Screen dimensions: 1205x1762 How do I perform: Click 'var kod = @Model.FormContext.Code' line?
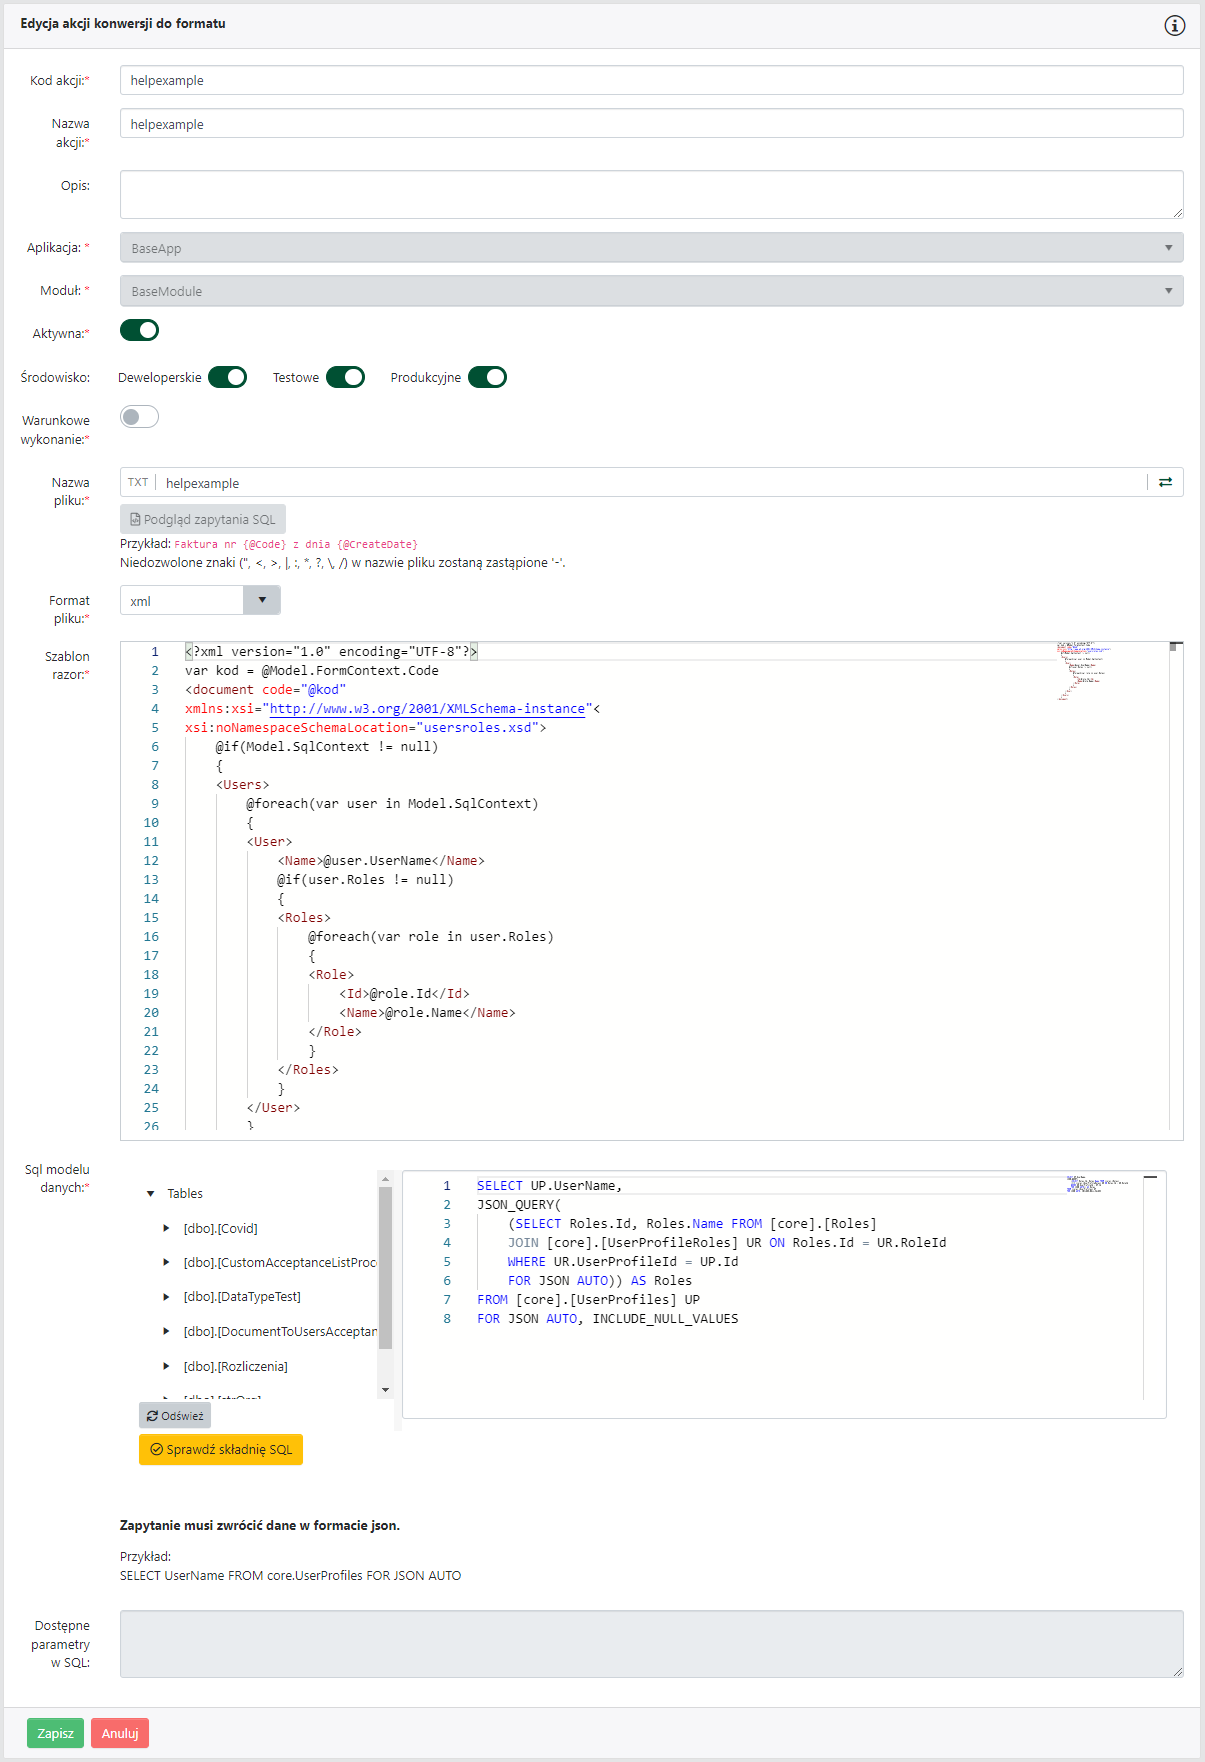coord(312,670)
